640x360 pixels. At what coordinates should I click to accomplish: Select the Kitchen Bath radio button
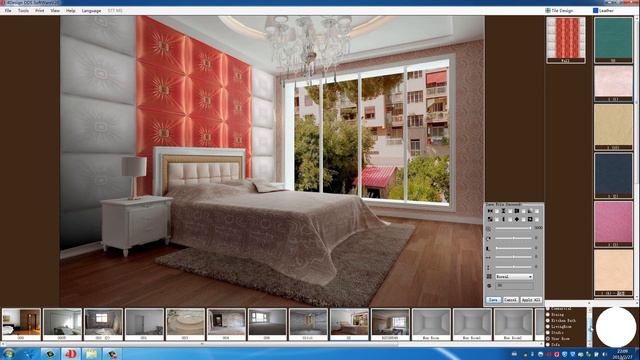pyautogui.click(x=548, y=321)
